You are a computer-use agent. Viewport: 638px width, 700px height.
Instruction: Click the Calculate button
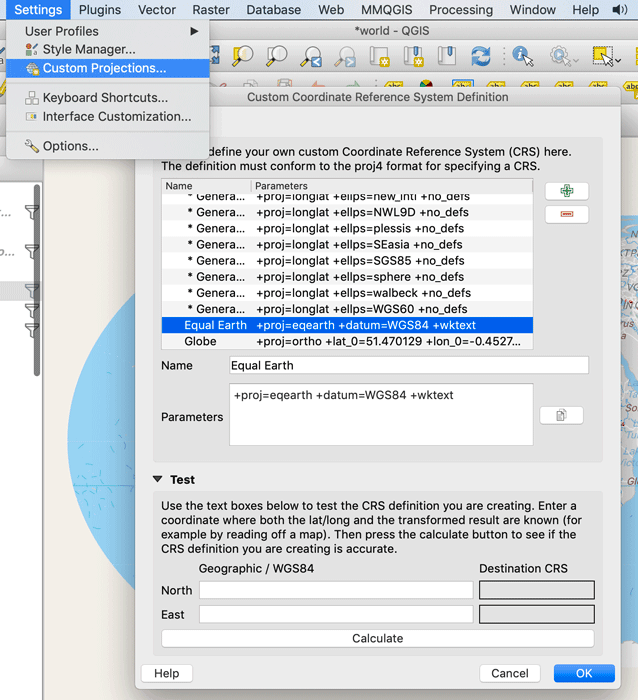coord(378,638)
